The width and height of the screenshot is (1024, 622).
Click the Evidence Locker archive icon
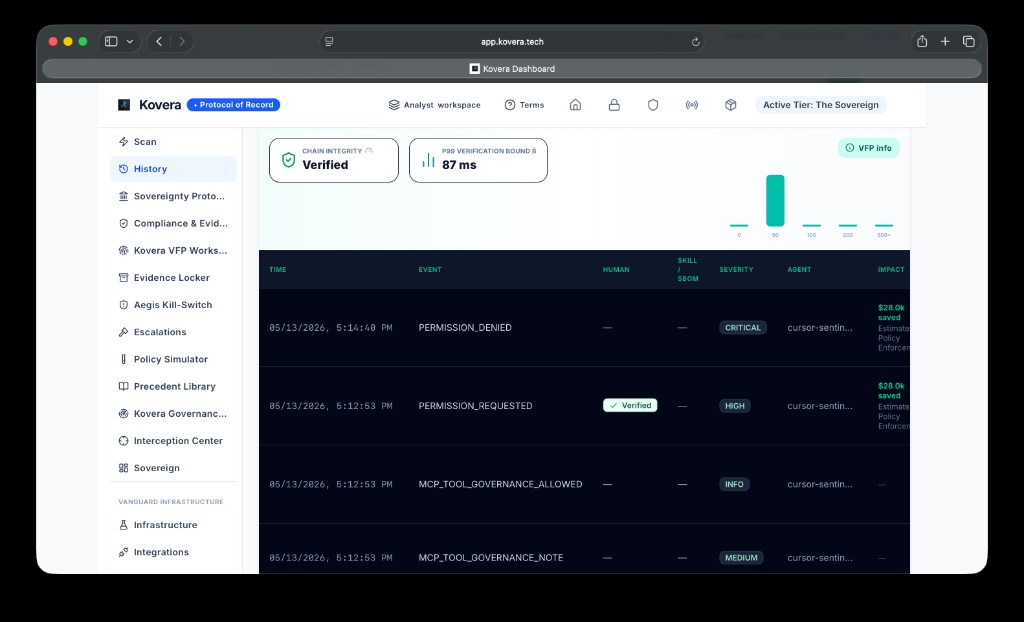pos(123,278)
